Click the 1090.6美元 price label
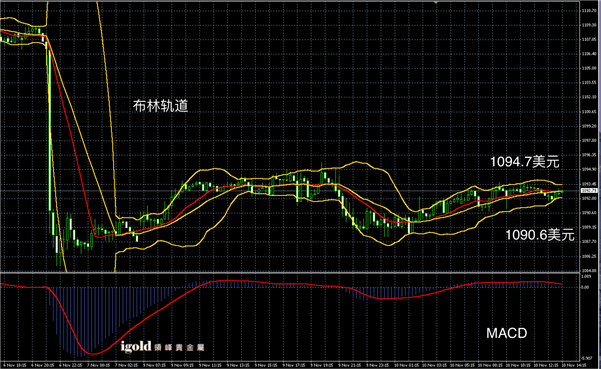 click(x=540, y=235)
